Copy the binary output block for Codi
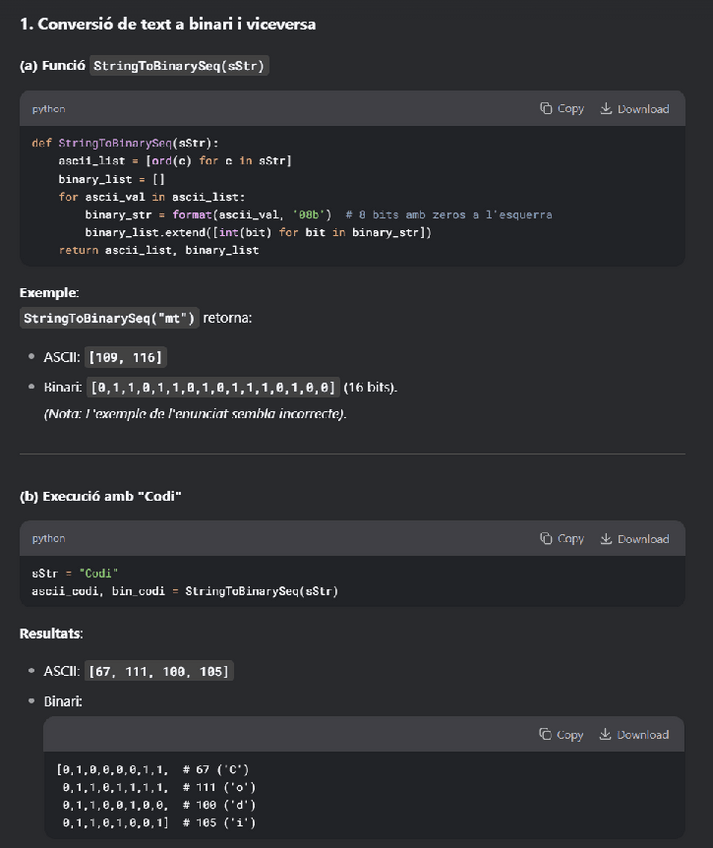The image size is (713, 848). click(561, 734)
